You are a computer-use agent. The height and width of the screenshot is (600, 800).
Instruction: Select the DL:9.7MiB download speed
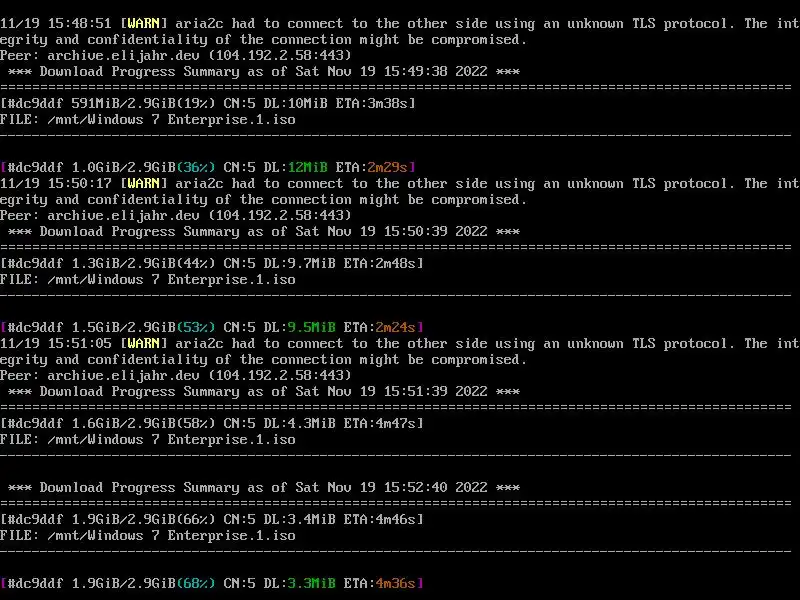pyautogui.click(x=299, y=263)
